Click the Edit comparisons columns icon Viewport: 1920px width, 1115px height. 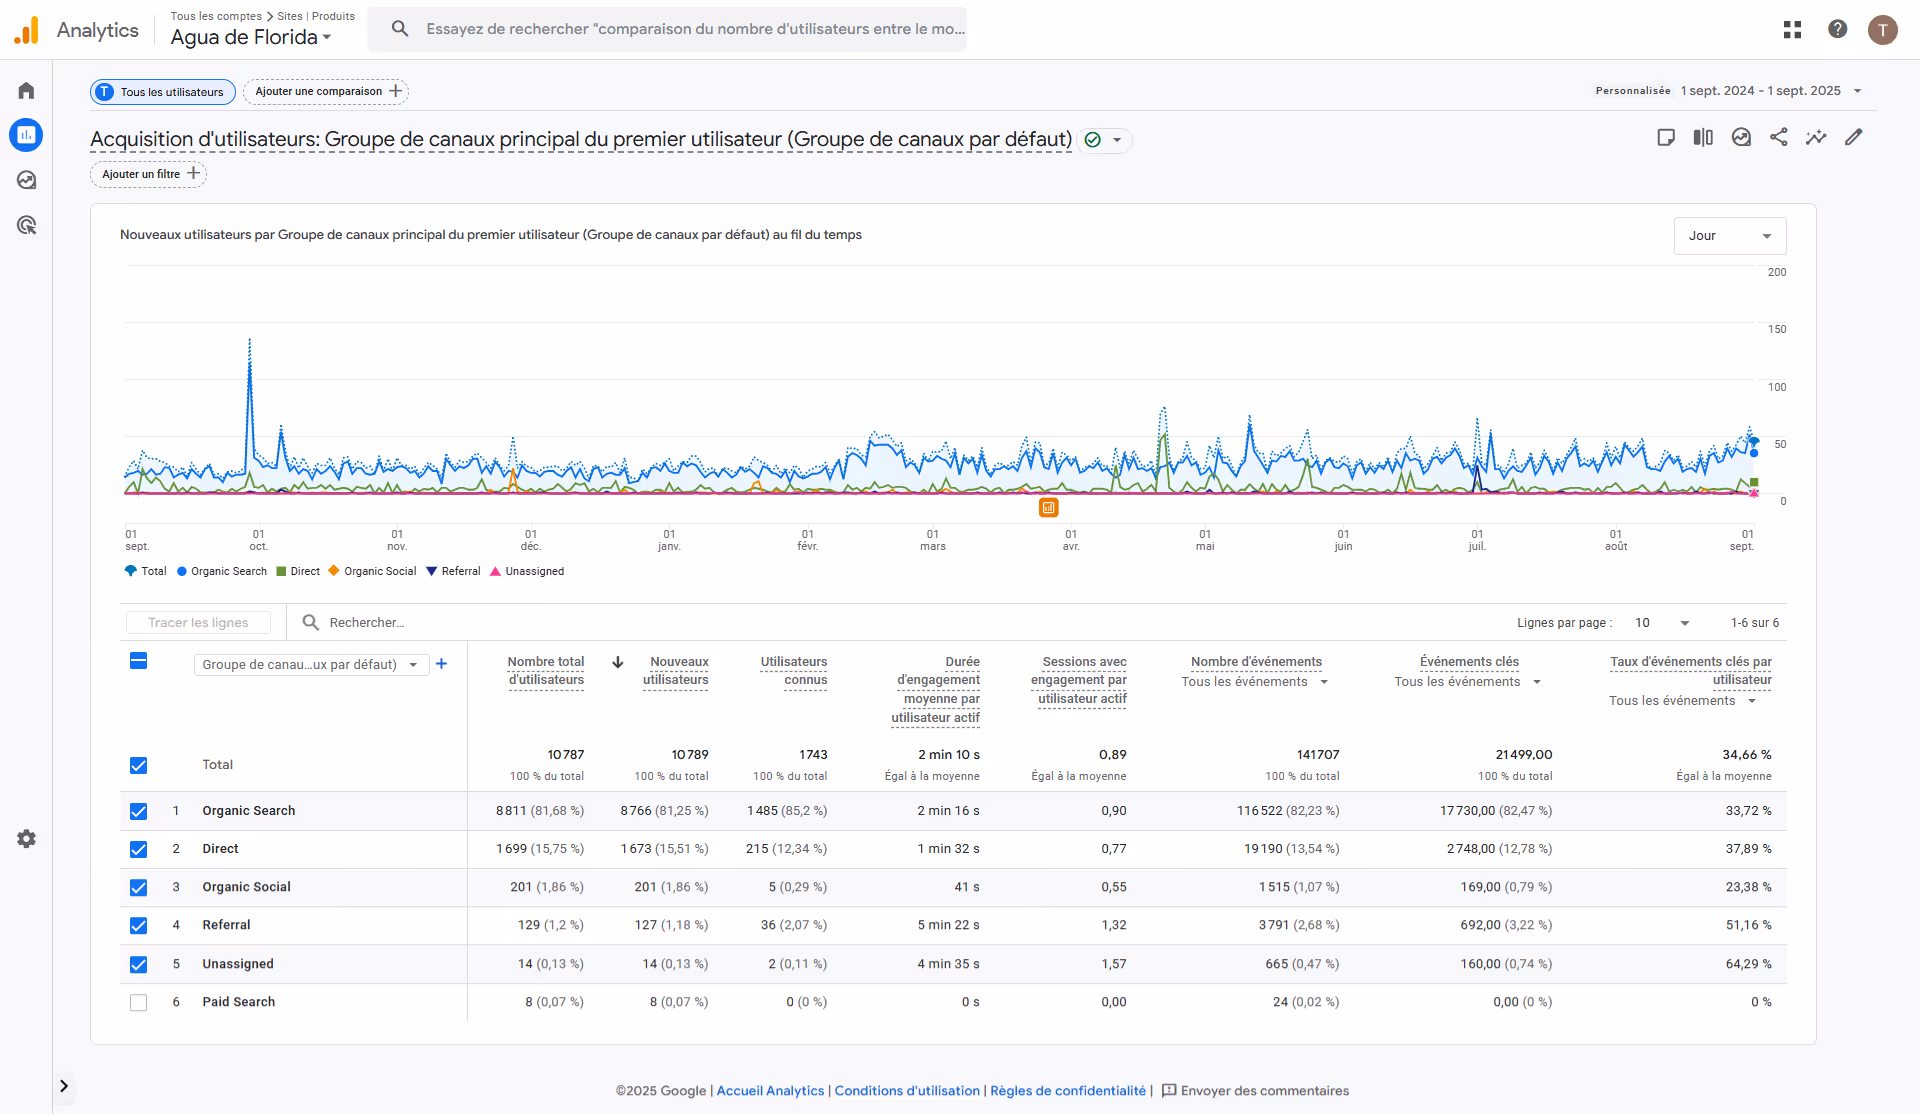tap(1703, 137)
